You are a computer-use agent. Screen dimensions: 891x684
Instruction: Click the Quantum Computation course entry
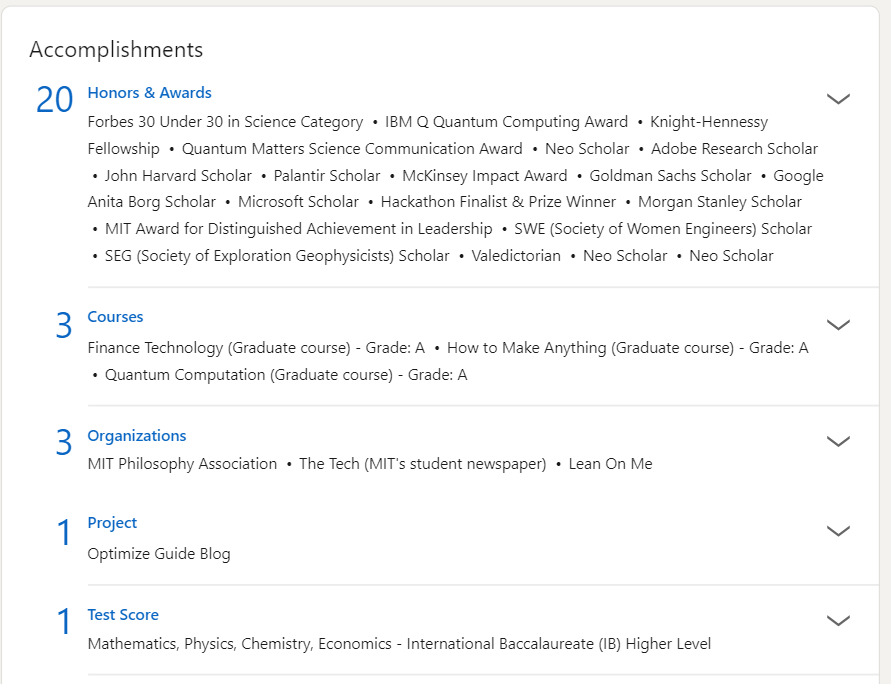[x=286, y=375]
